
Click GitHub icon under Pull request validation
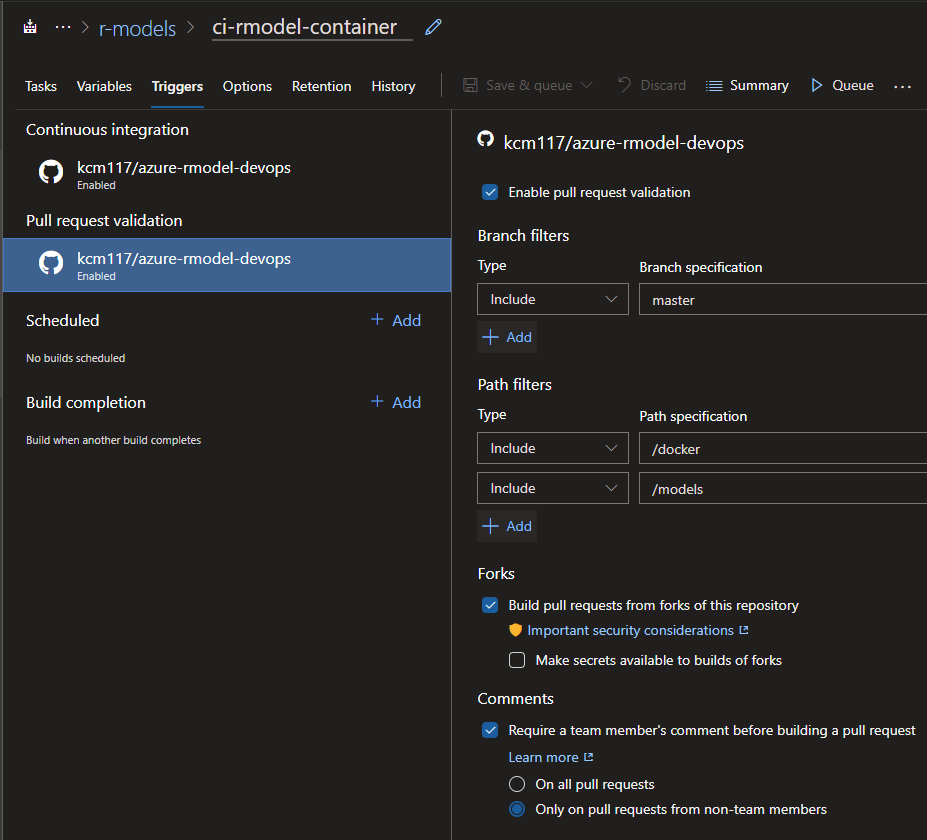51,263
